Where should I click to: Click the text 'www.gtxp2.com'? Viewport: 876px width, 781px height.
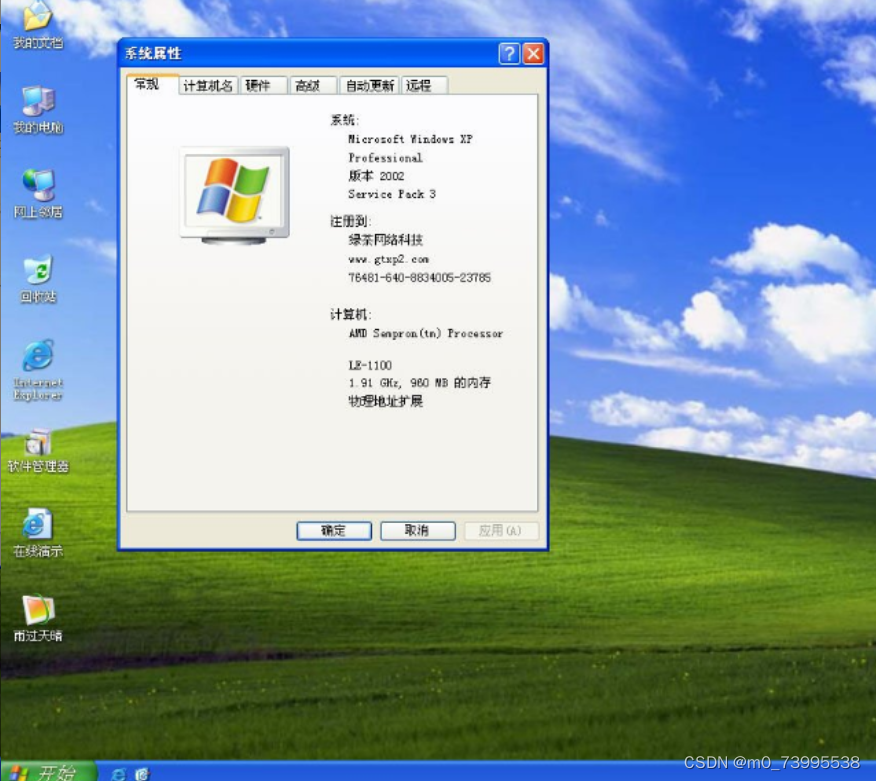point(388,259)
